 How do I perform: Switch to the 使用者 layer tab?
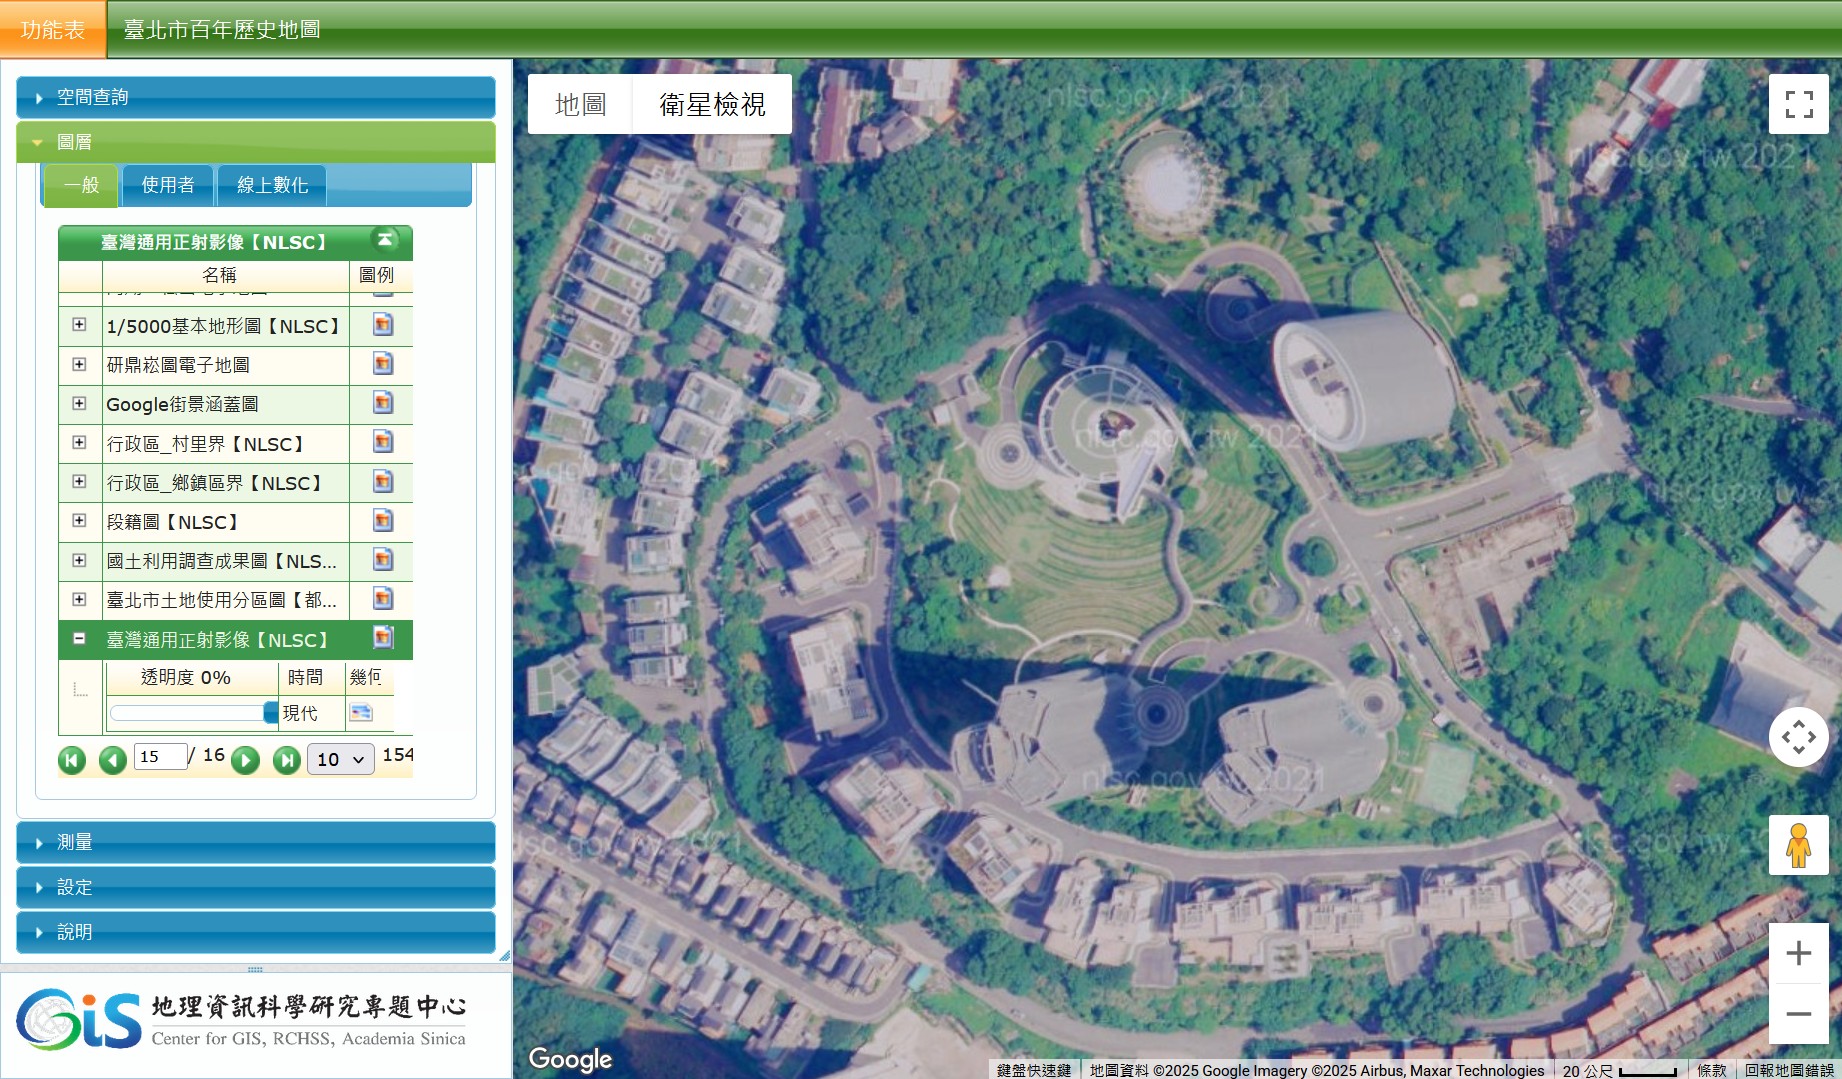(168, 185)
